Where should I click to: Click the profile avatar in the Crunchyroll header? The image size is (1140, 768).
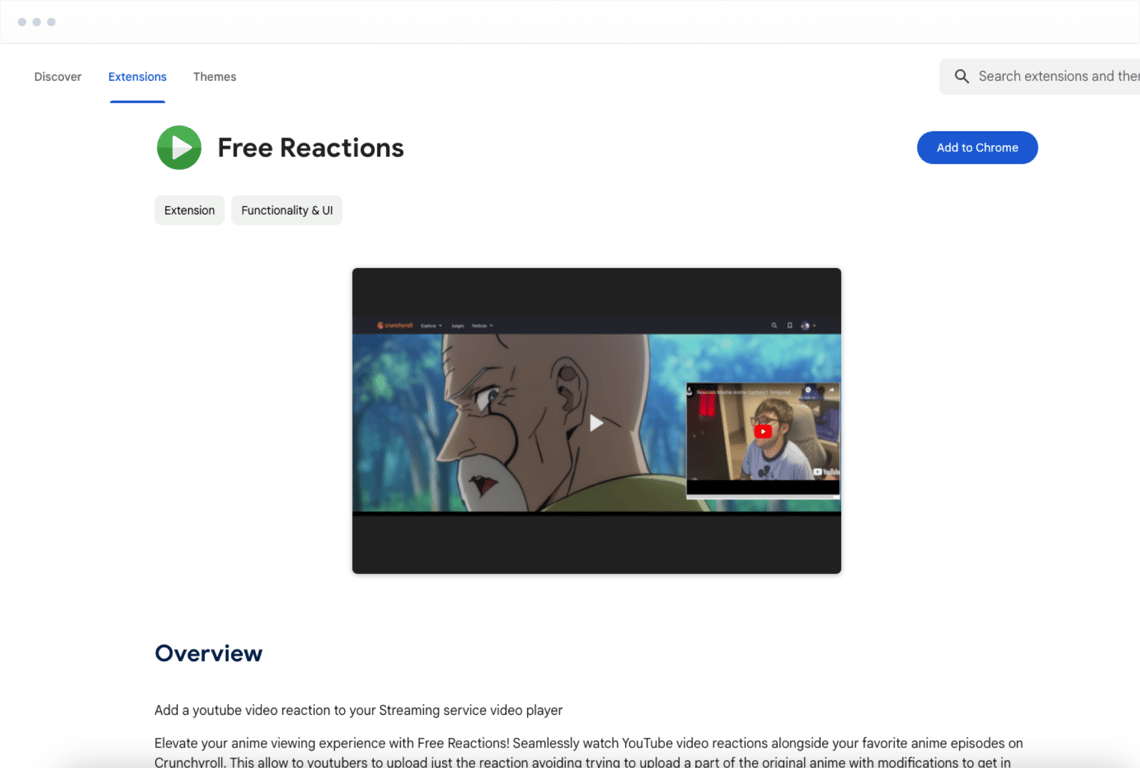click(x=805, y=326)
